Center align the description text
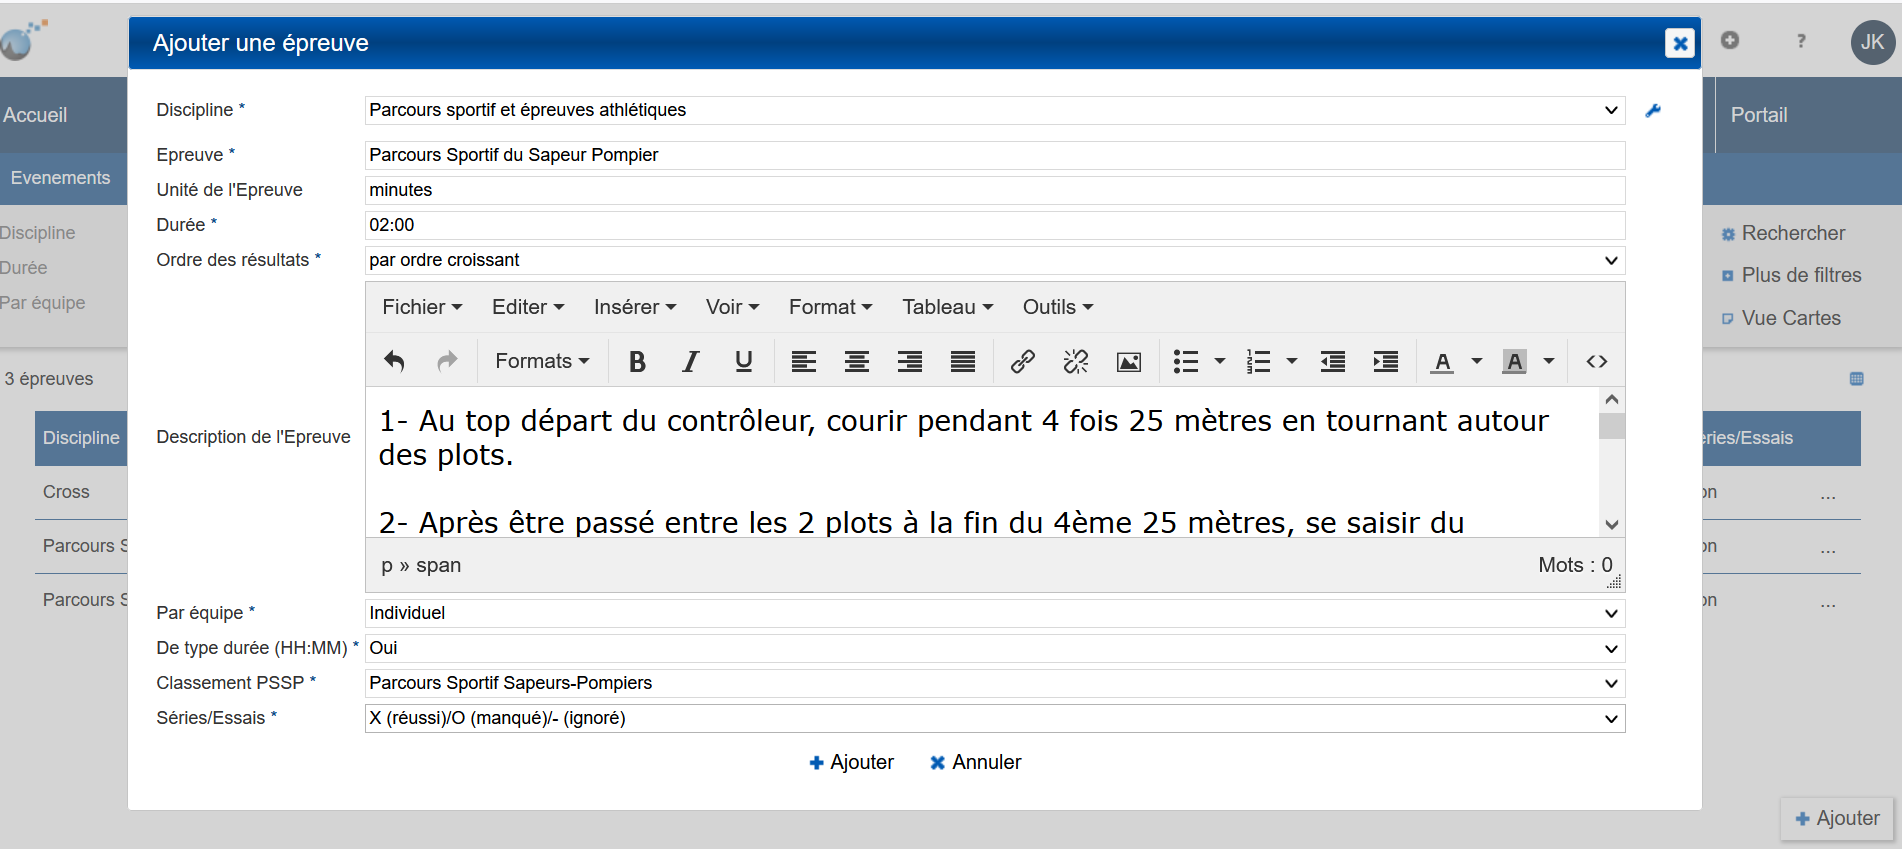The image size is (1902, 849). 856,361
